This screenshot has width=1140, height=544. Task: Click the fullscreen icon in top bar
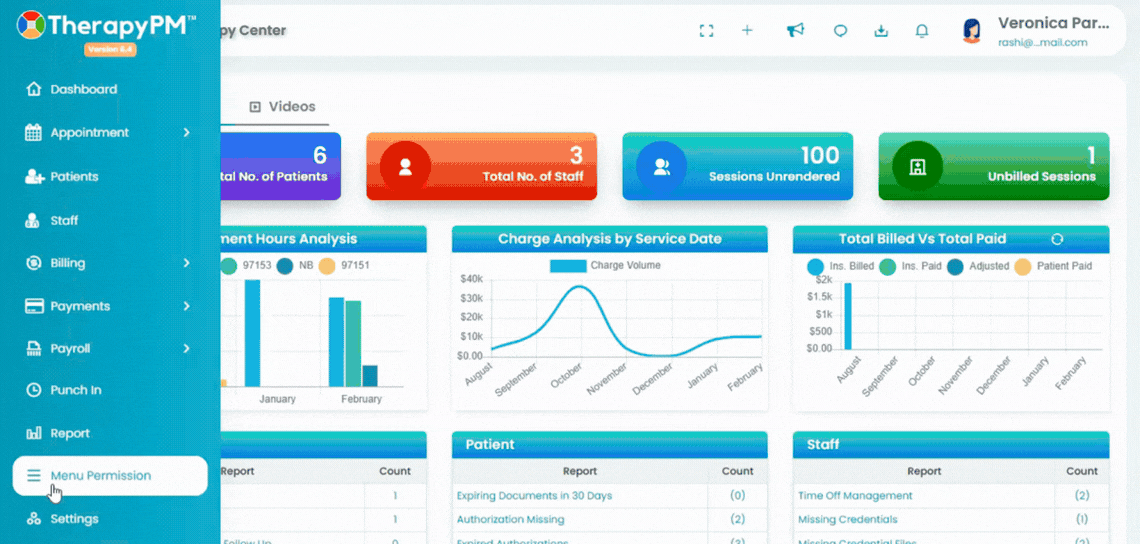point(706,31)
